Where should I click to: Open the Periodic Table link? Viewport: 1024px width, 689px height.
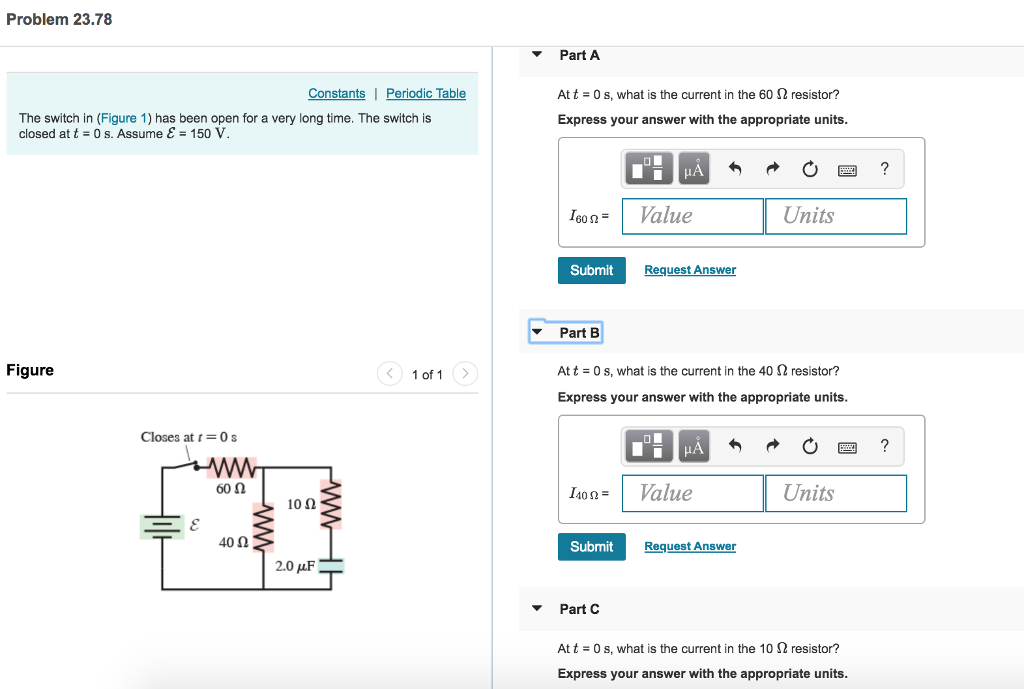pyautogui.click(x=425, y=93)
